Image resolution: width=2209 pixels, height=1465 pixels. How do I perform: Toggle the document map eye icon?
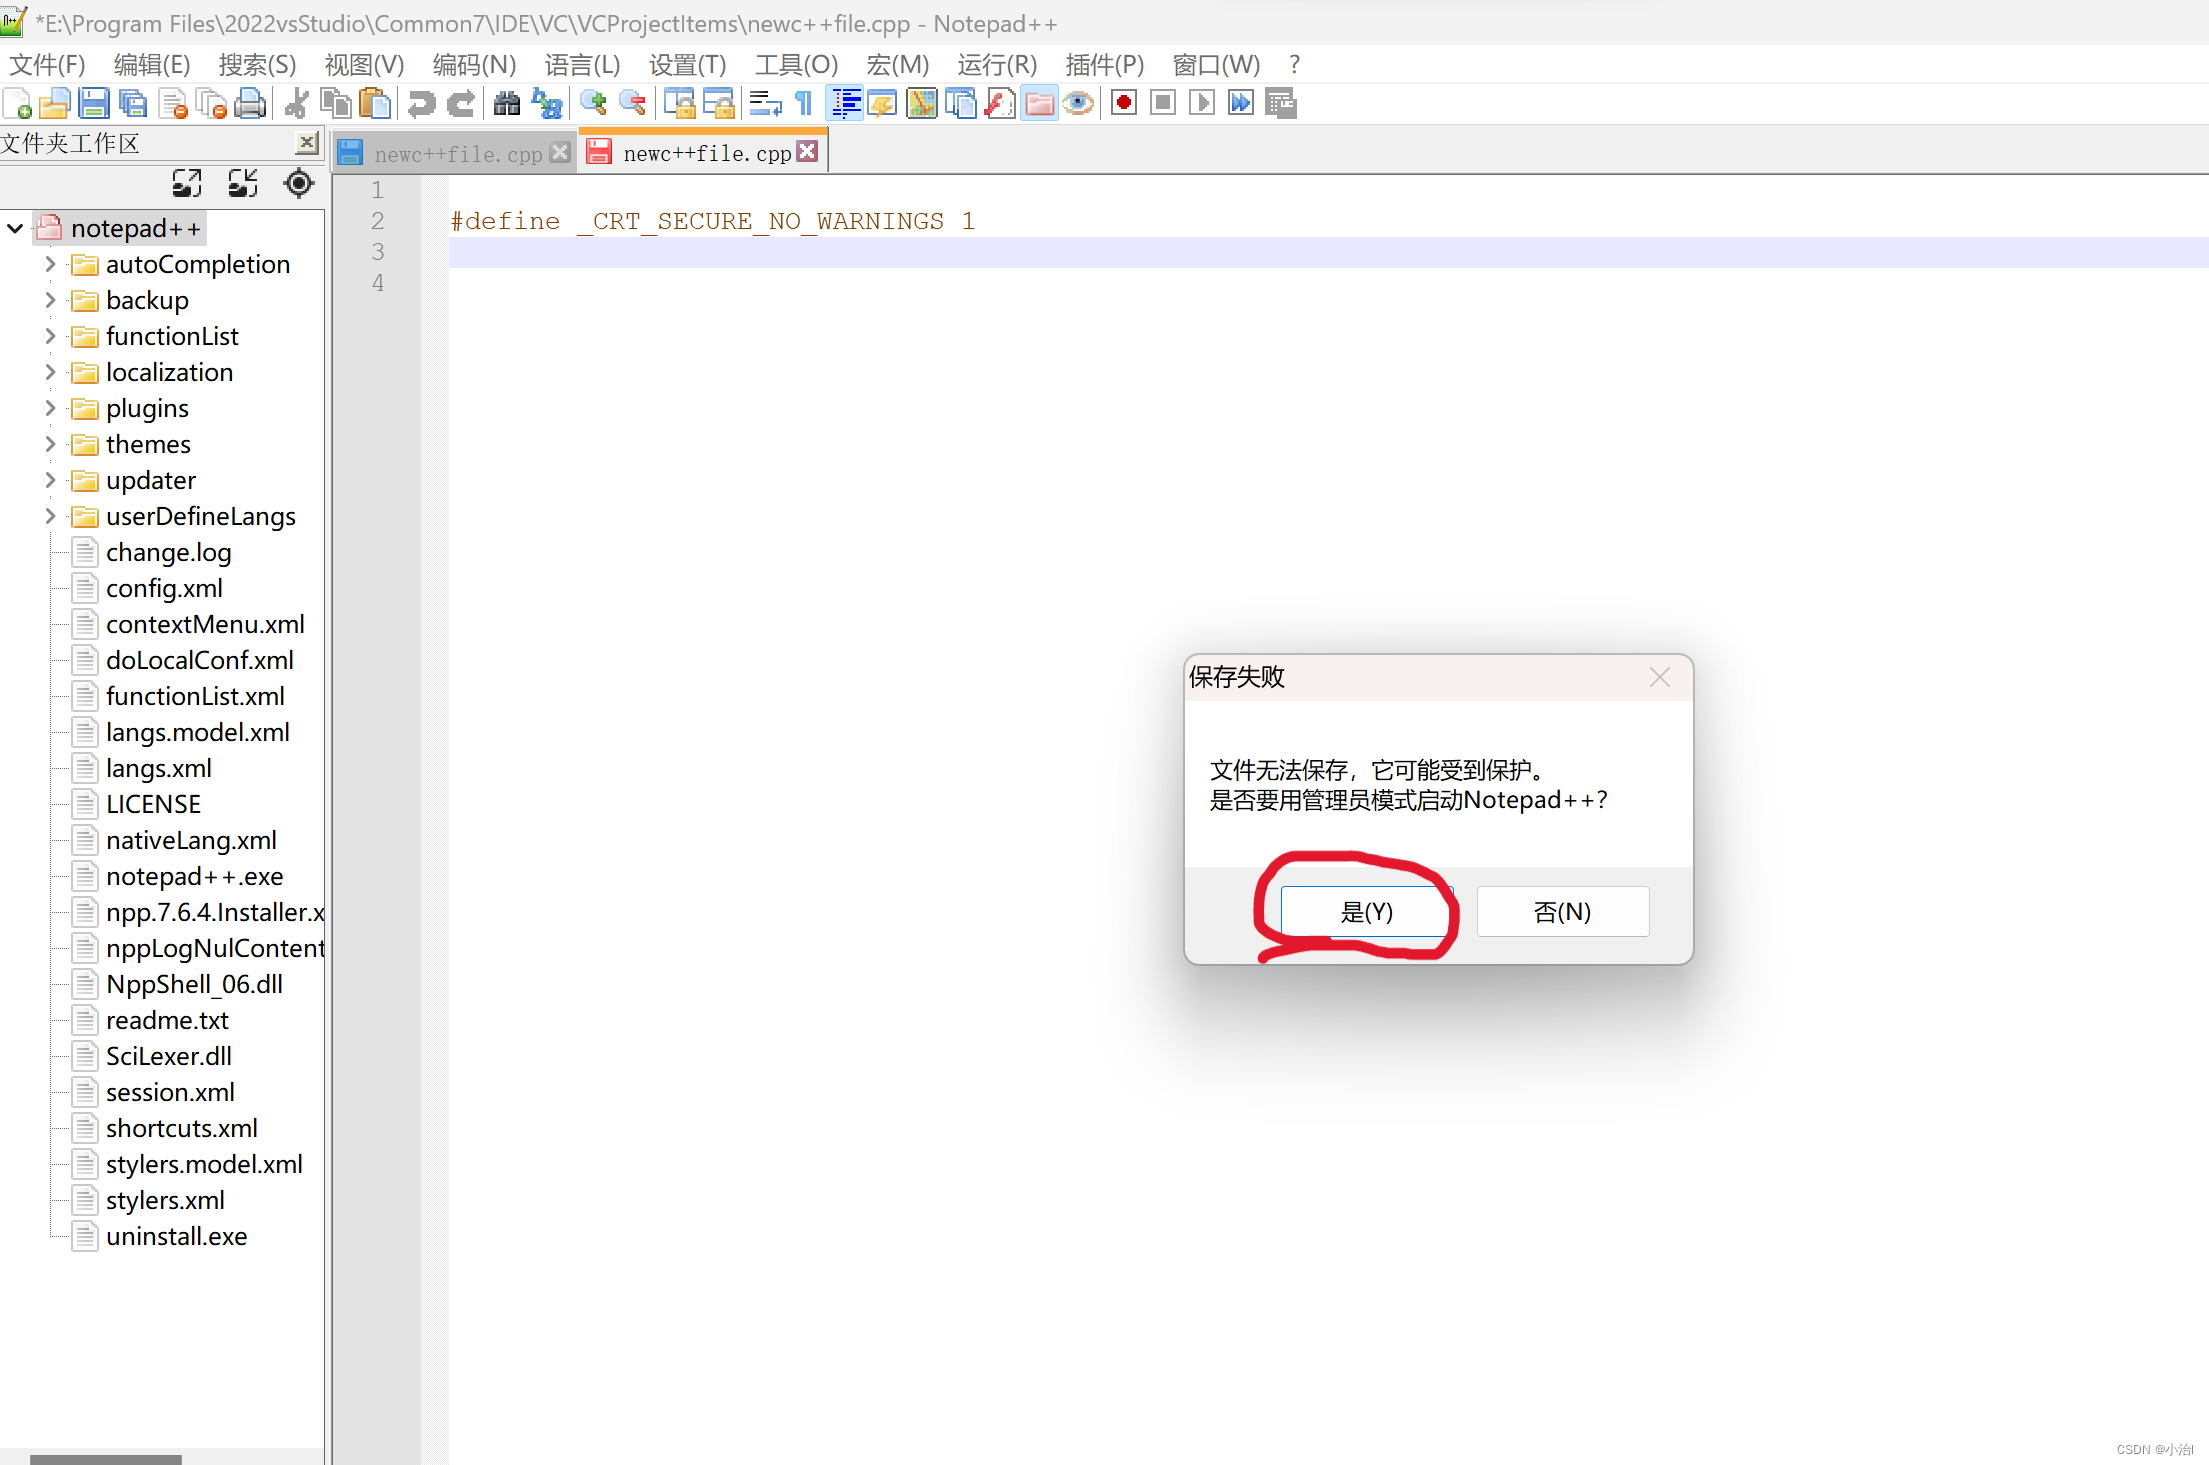point(1078,103)
